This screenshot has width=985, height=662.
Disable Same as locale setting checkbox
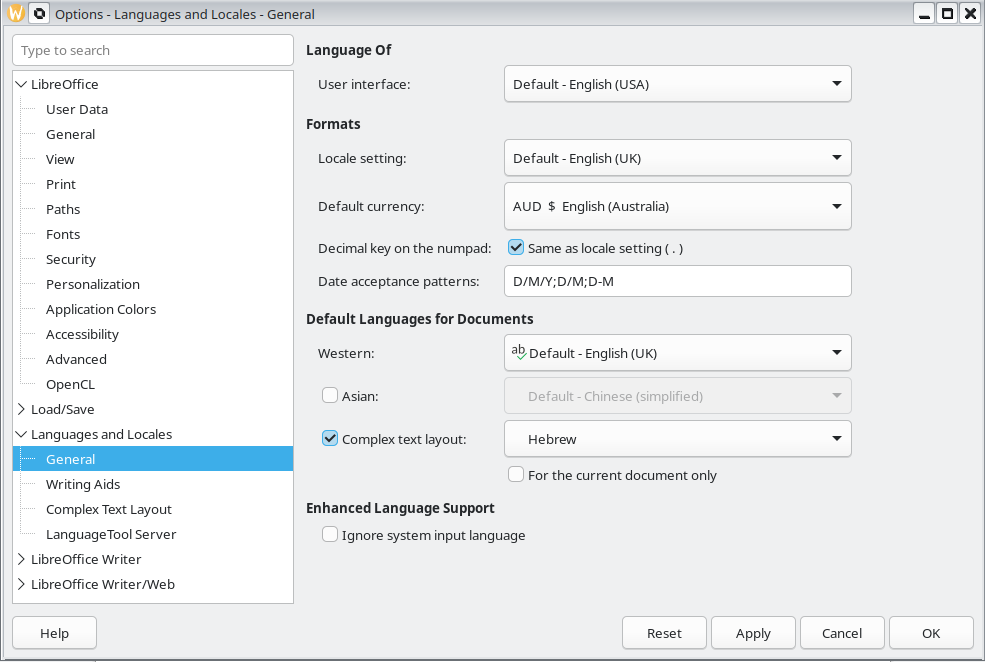click(516, 248)
